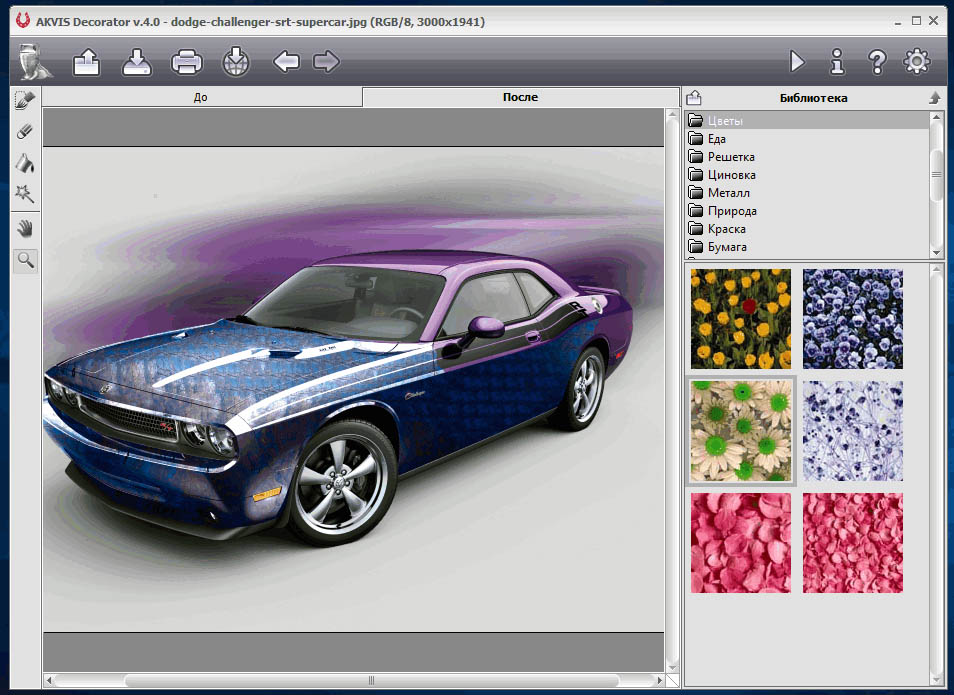This screenshot has height=695, width=954.
Task: Open the Природа texture folder
Action: coord(808,211)
